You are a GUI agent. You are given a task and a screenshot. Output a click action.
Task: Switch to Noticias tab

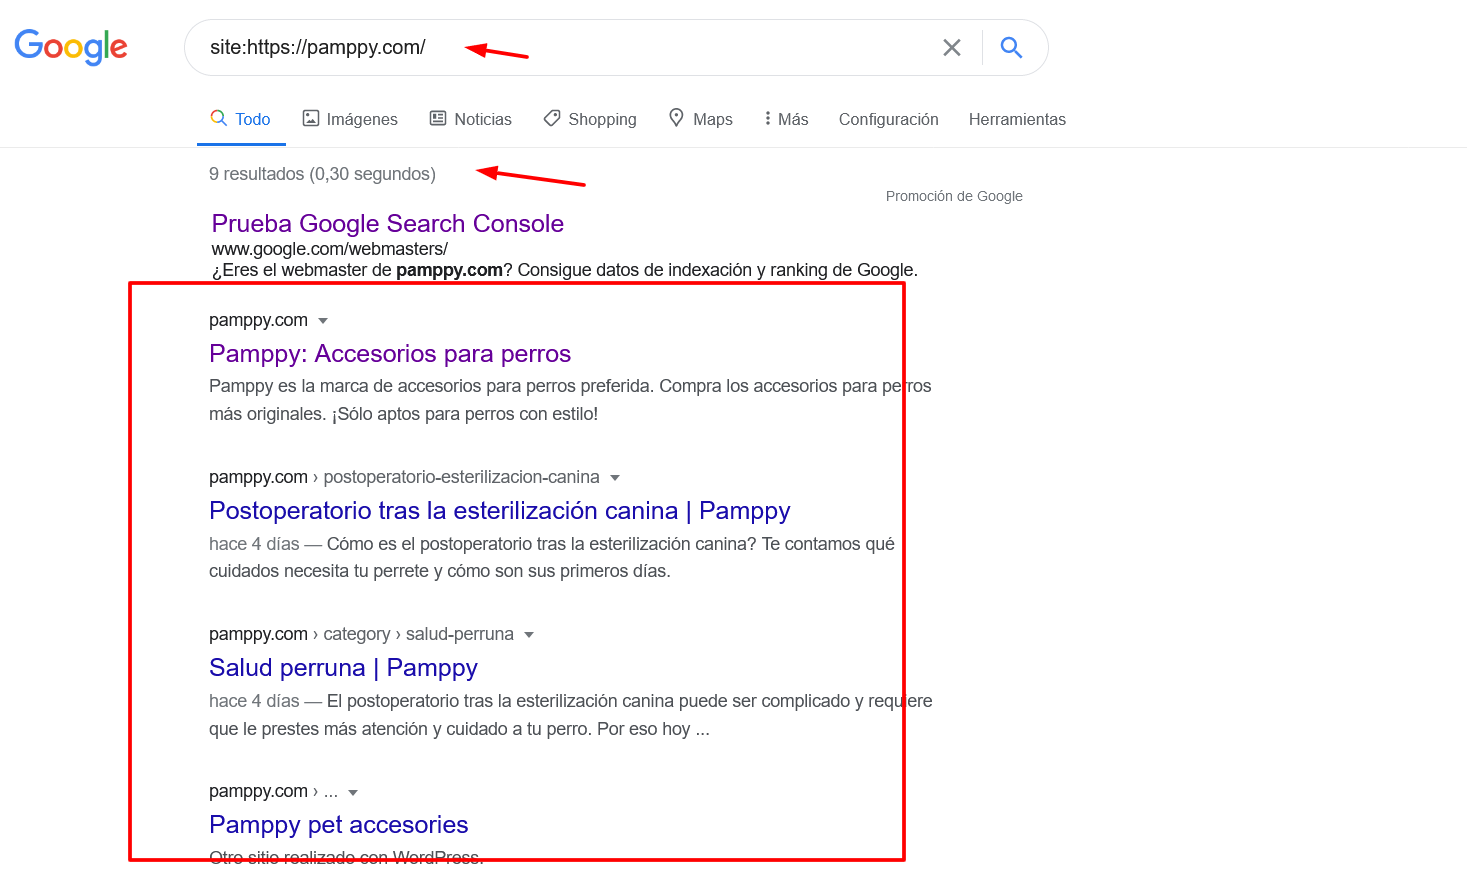pos(470,119)
